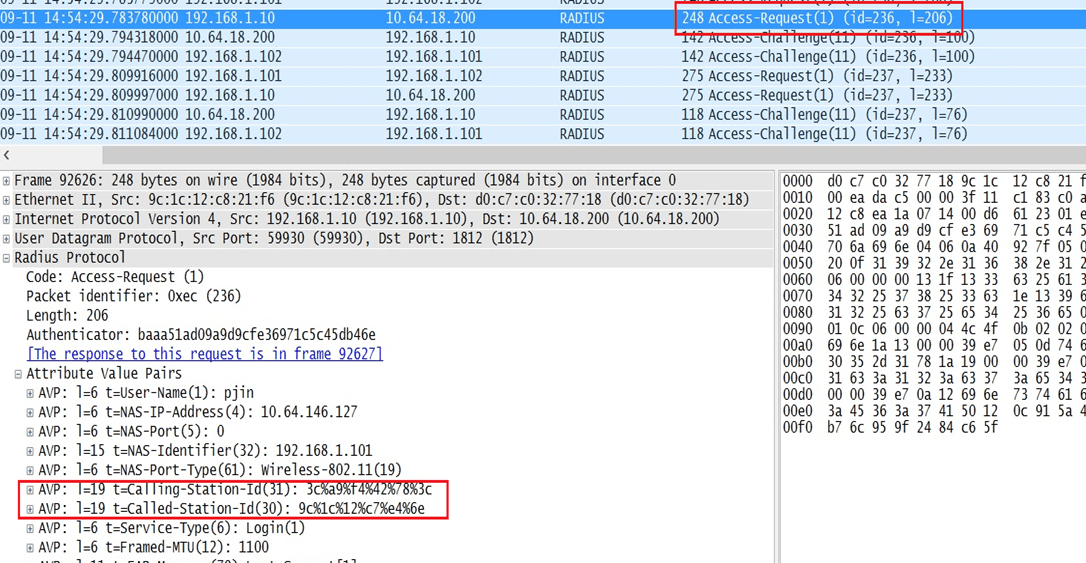This screenshot has height=563, width=1086.
Task: Select Access-Challenge id=236 packet from 192.168.1.102
Action: pos(543,57)
